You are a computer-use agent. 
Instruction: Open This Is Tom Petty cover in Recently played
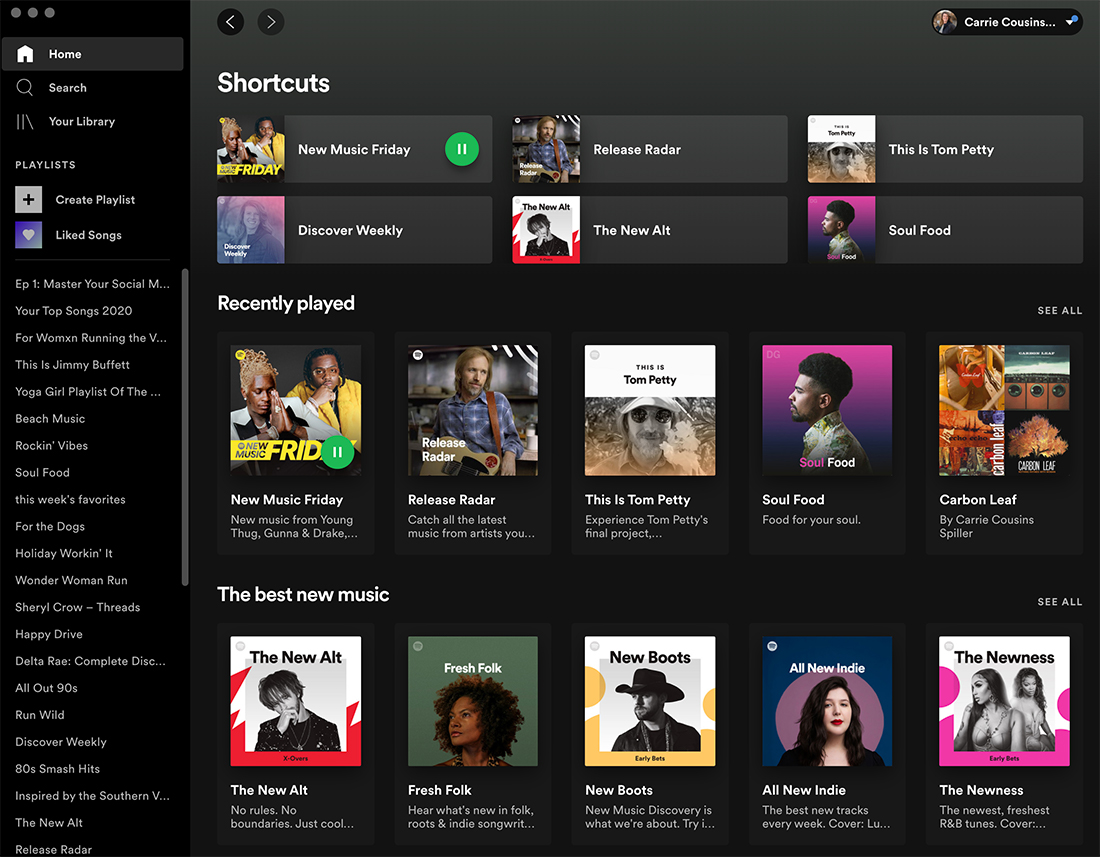(650, 410)
